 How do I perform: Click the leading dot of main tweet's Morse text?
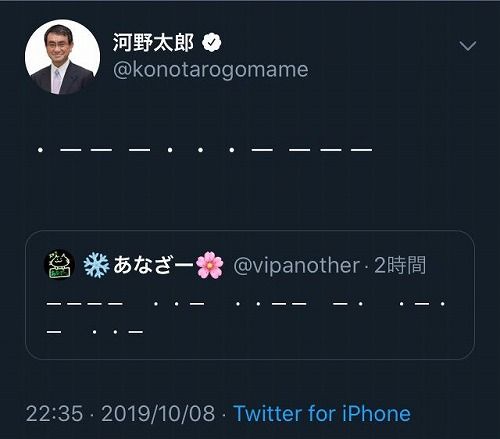coord(40,150)
